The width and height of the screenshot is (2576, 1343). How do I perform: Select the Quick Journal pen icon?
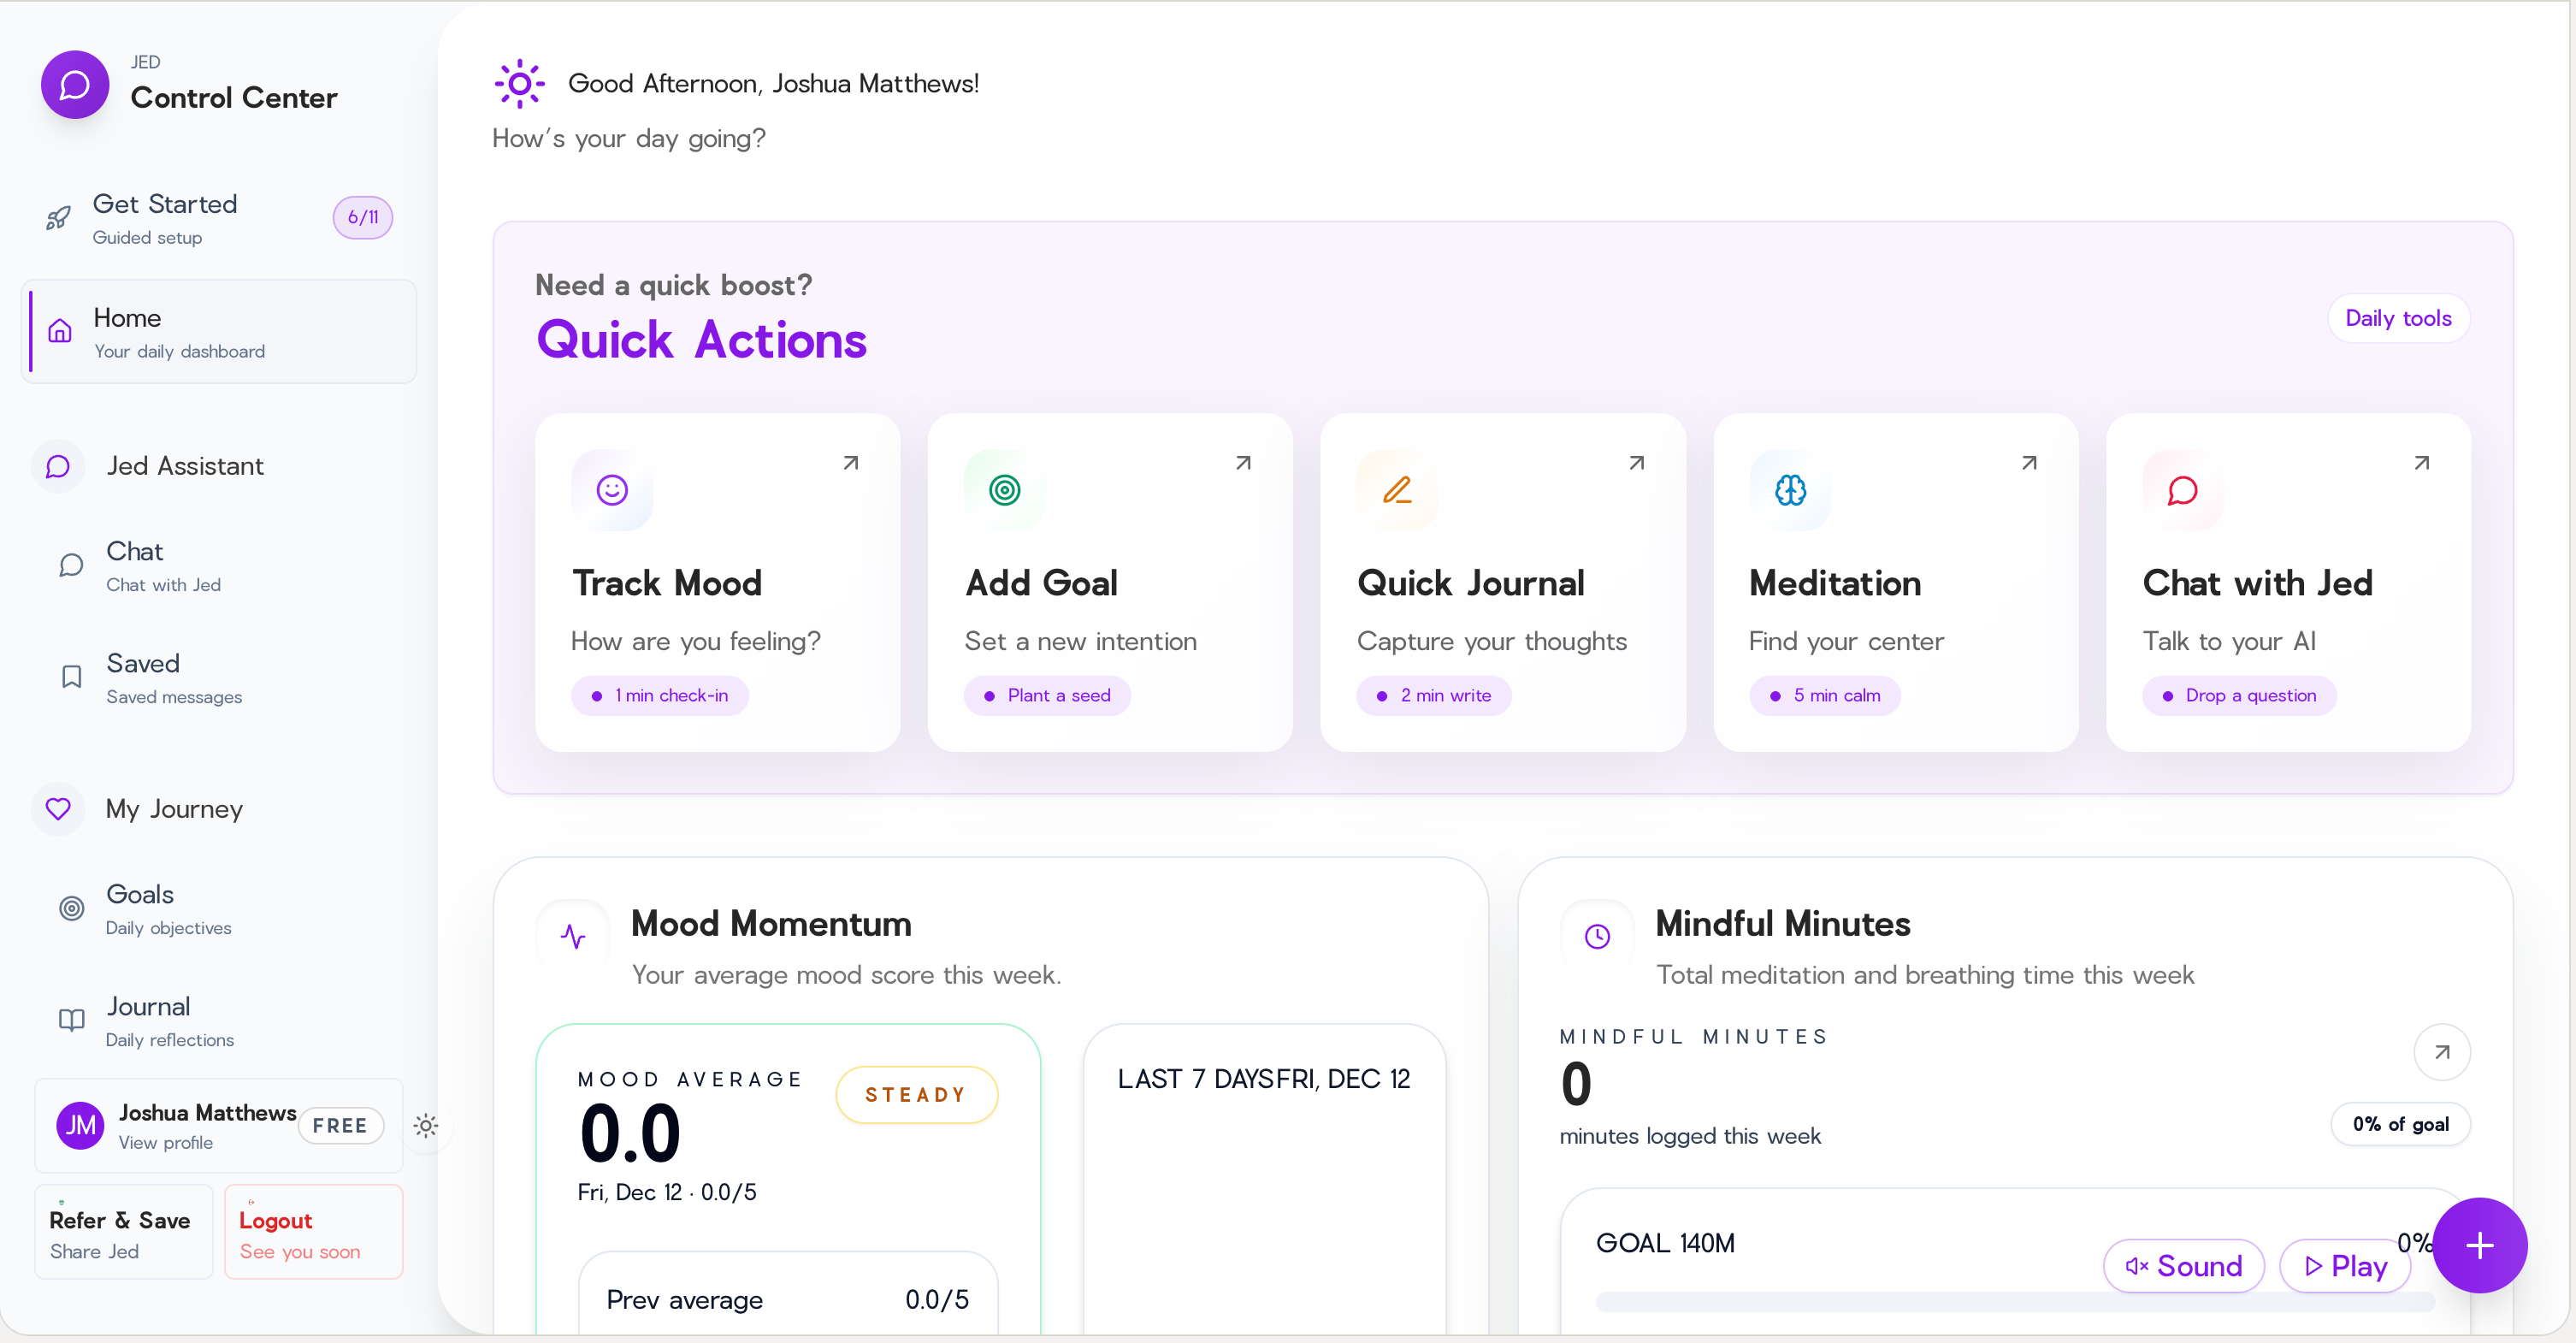[x=1396, y=489]
